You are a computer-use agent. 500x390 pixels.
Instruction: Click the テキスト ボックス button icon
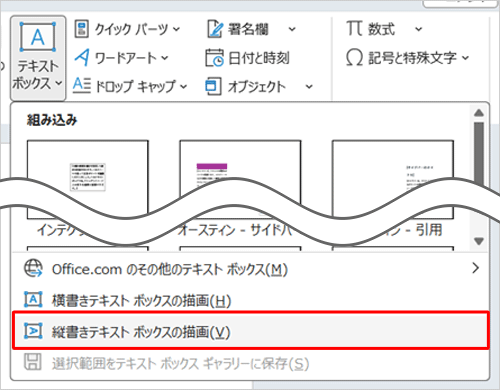click(x=38, y=37)
